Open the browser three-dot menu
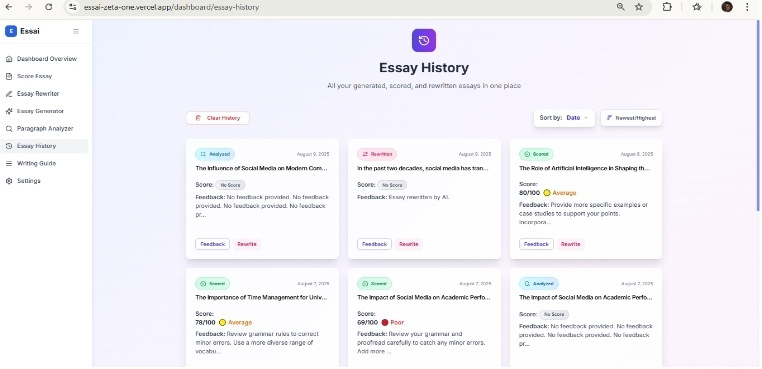Viewport: 762px width, 369px height. coord(747,7)
